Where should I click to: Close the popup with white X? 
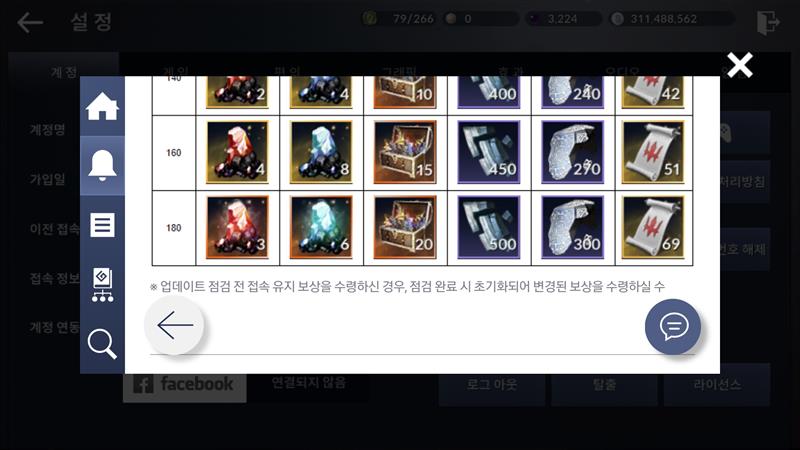point(740,65)
